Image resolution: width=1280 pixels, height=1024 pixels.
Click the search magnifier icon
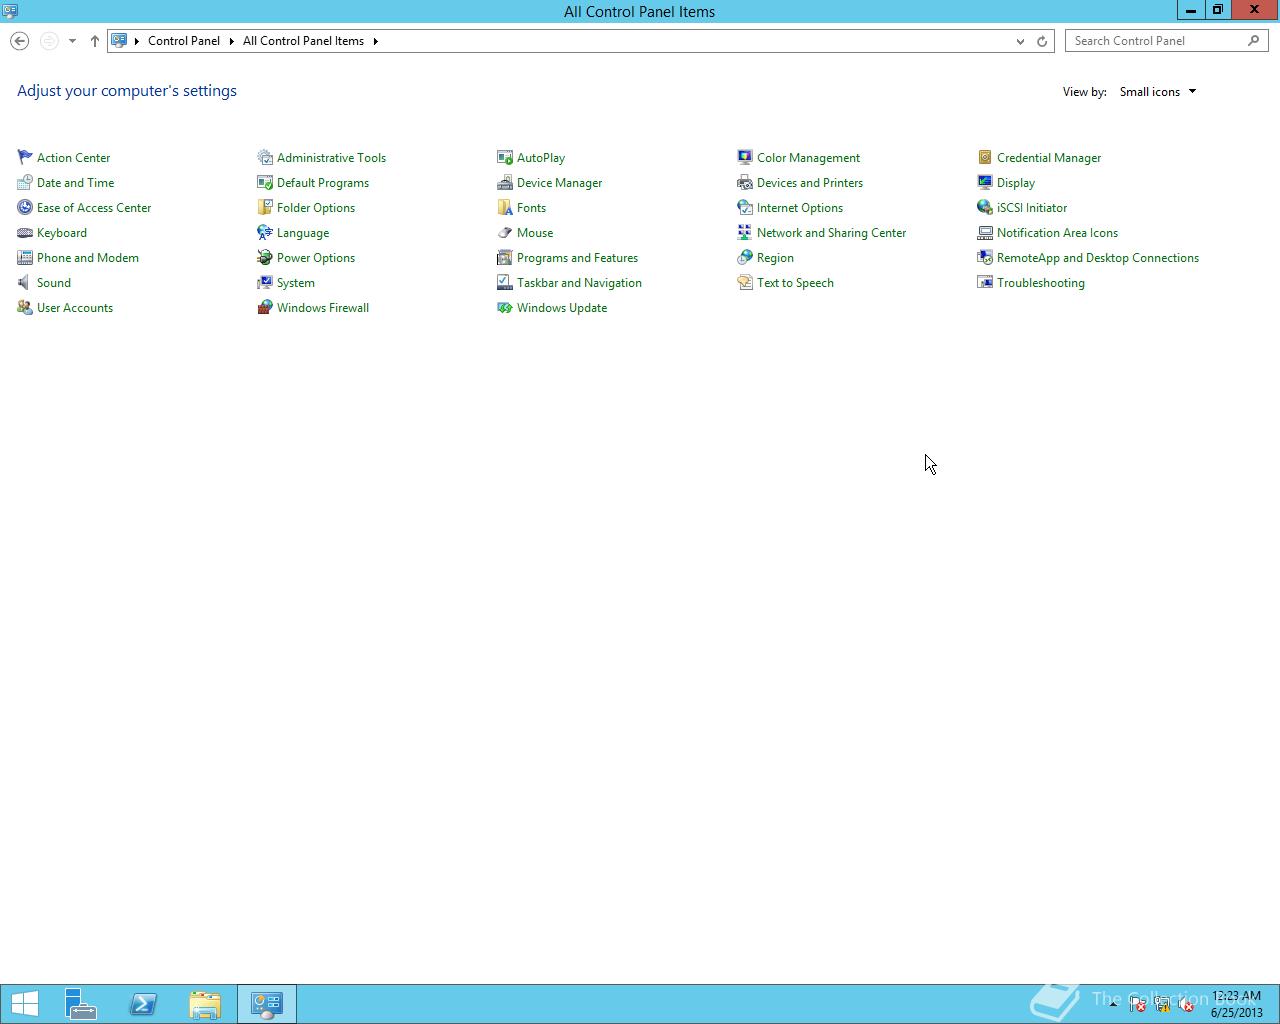point(1254,41)
